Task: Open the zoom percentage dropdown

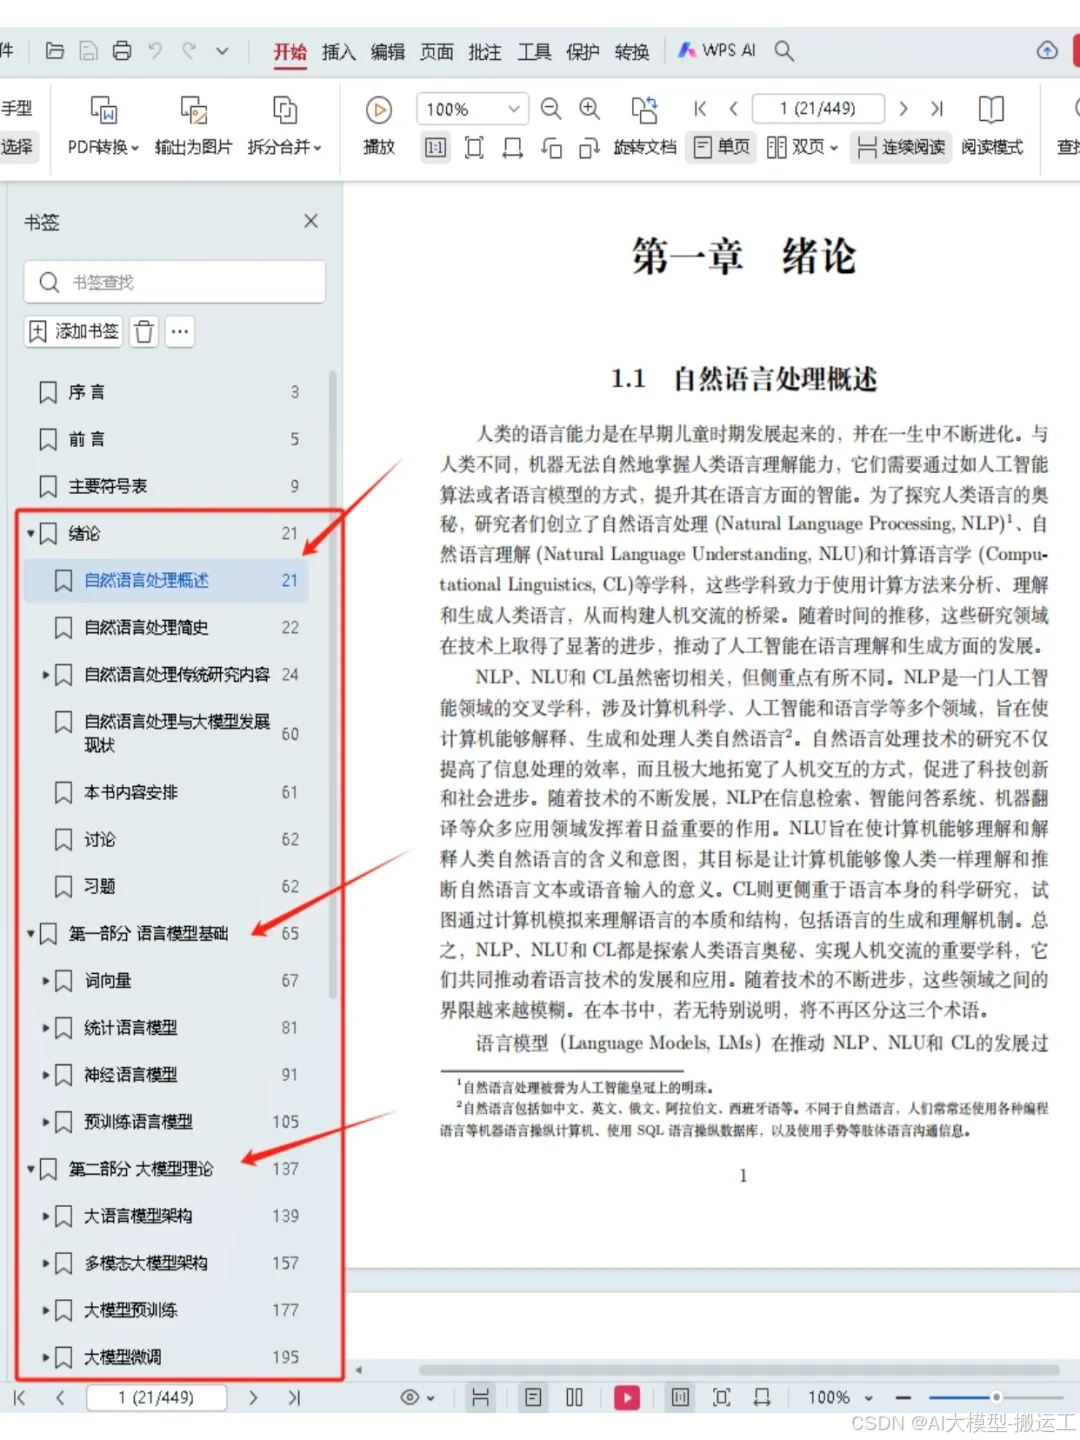Action: (x=513, y=109)
